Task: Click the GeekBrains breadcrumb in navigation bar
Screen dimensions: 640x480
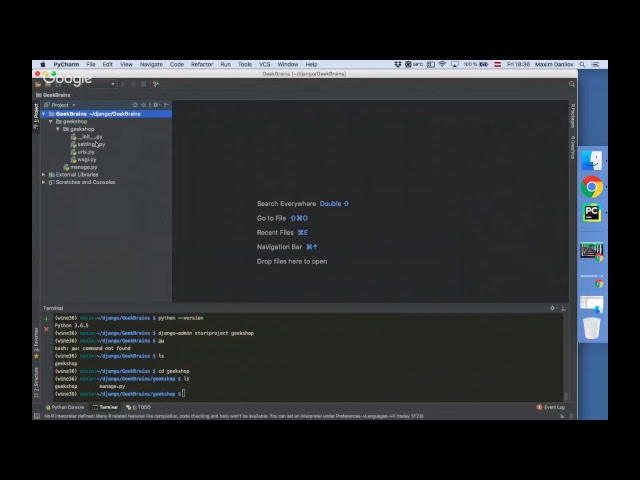Action: (53, 95)
